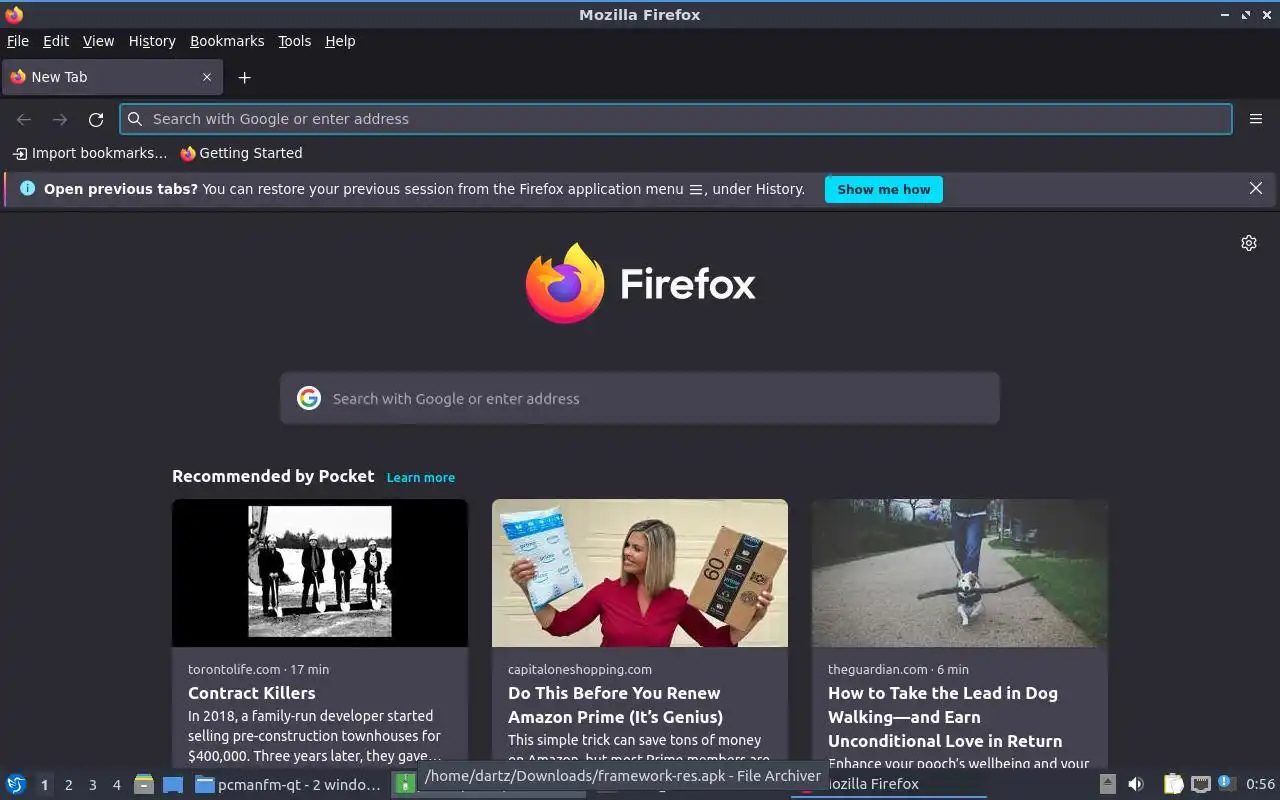Image resolution: width=1280 pixels, height=800 pixels.
Task: Click the torontolife.com source text
Action: [x=234, y=669]
